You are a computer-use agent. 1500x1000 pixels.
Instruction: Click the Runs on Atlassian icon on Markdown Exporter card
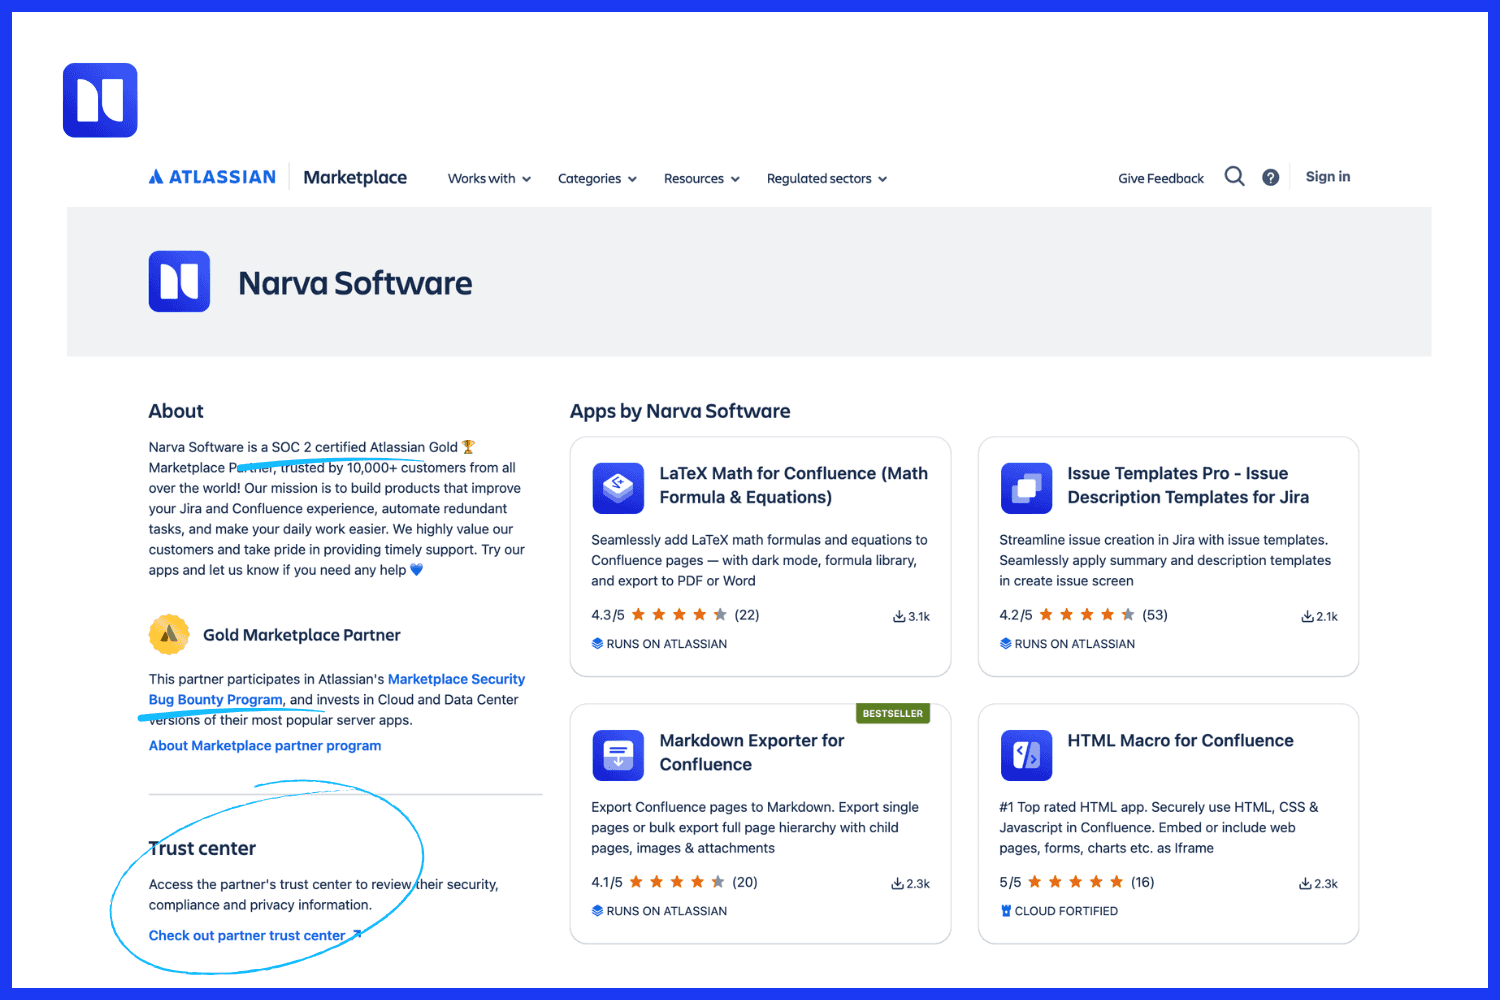click(x=597, y=910)
